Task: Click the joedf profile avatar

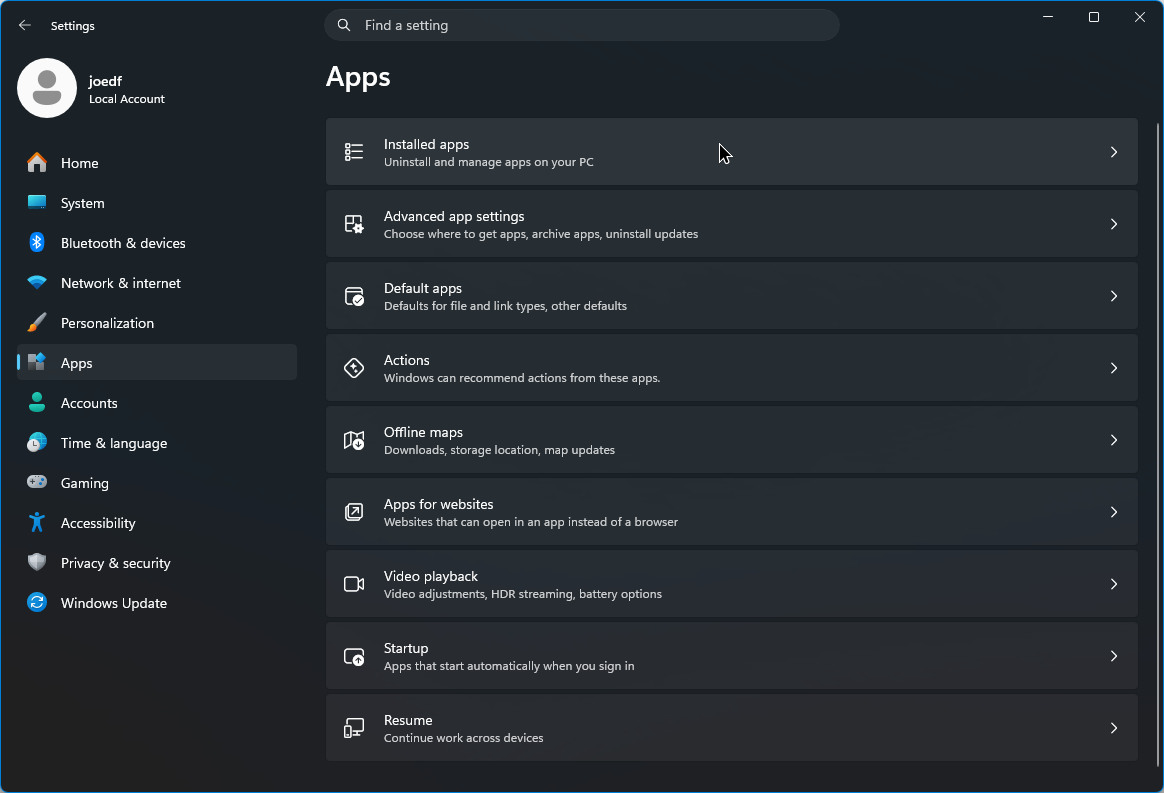Action: click(x=47, y=88)
